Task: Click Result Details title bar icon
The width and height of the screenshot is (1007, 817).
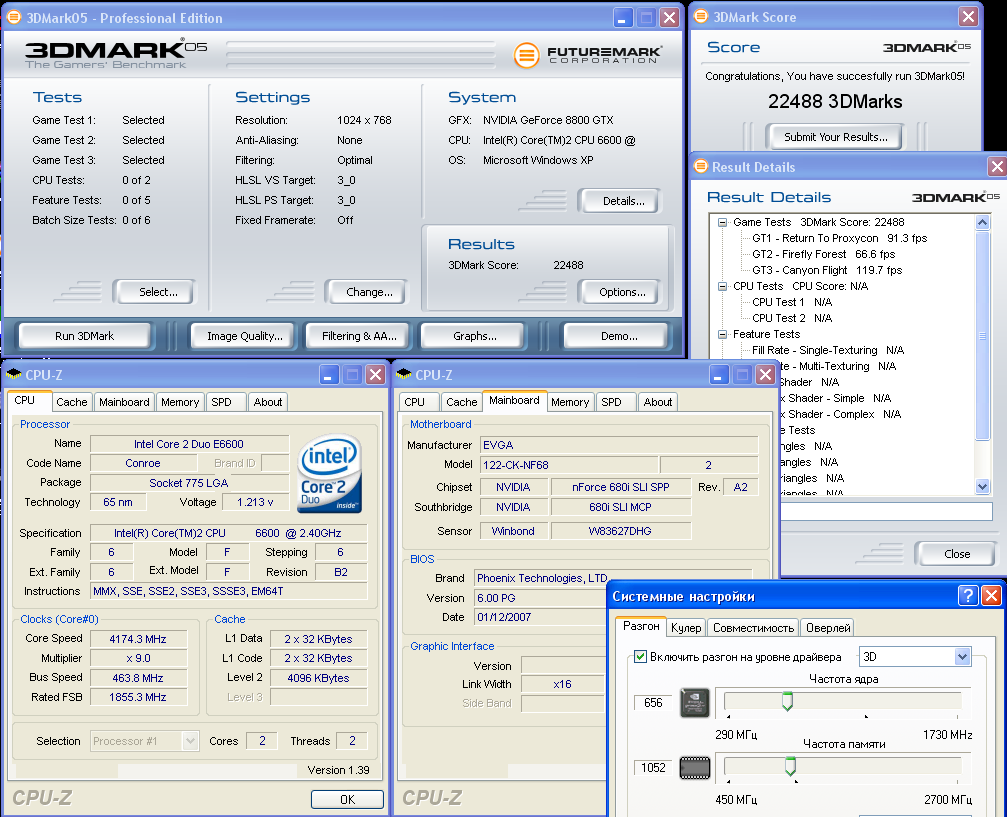Action: [x=701, y=166]
